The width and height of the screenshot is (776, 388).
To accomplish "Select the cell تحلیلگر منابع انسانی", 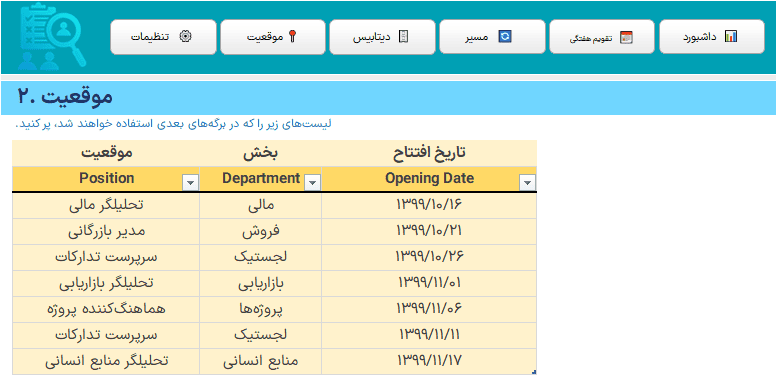I will coord(106,361).
